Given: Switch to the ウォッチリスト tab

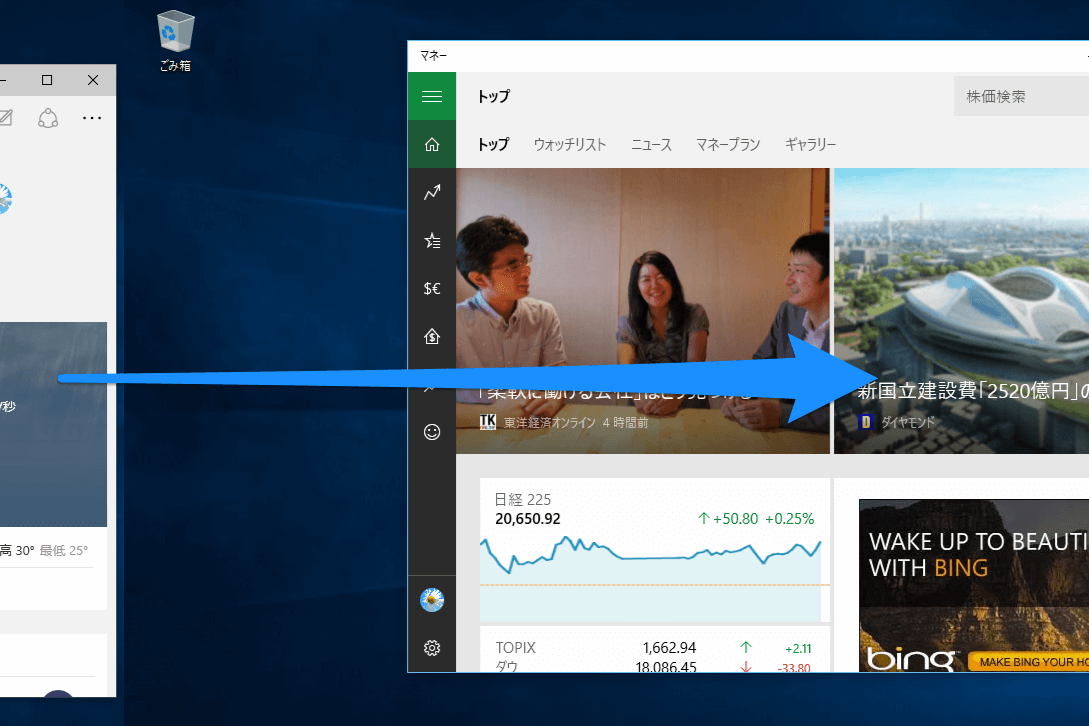Looking at the screenshot, I should pyautogui.click(x=570, y=145).
